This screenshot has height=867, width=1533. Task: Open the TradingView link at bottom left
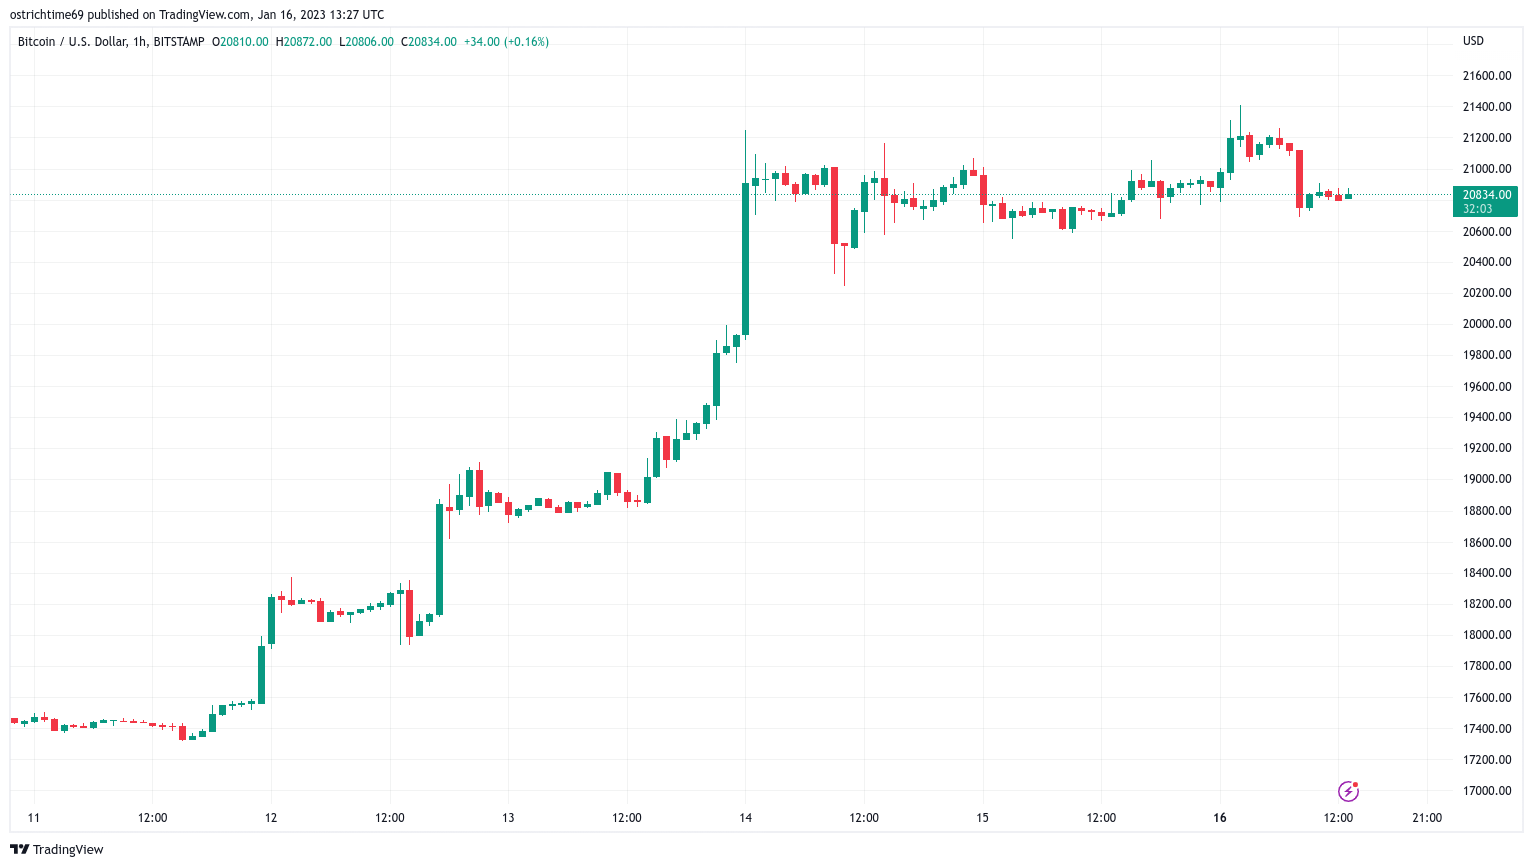pos(57,849)
